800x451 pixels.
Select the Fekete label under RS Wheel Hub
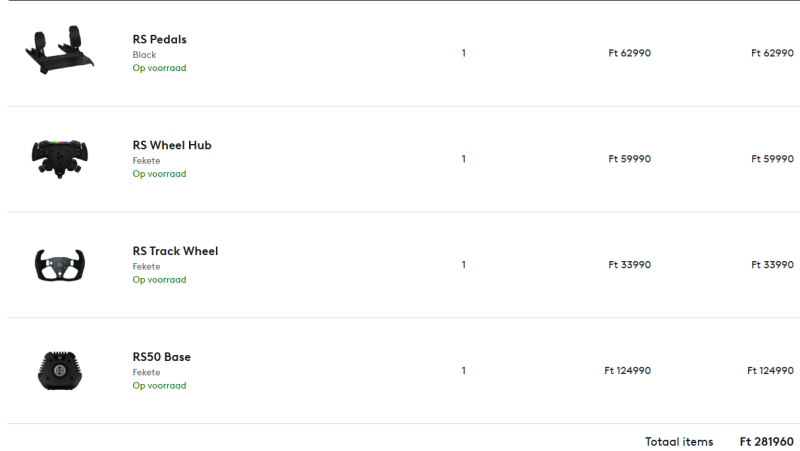pyautogui.click(x=146, y=161)
